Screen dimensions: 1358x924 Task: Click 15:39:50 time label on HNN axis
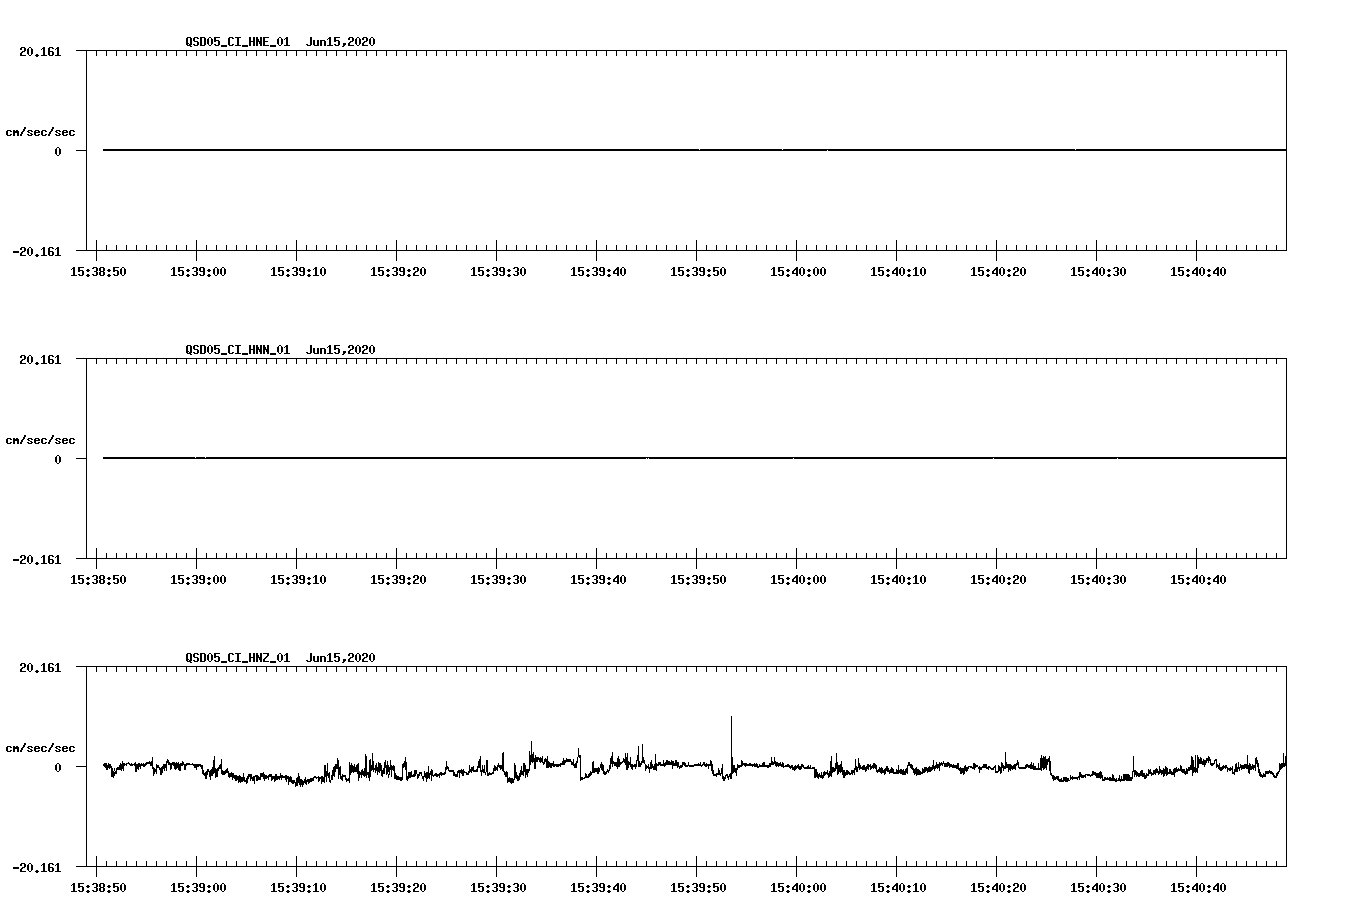(x=698, y=580)
